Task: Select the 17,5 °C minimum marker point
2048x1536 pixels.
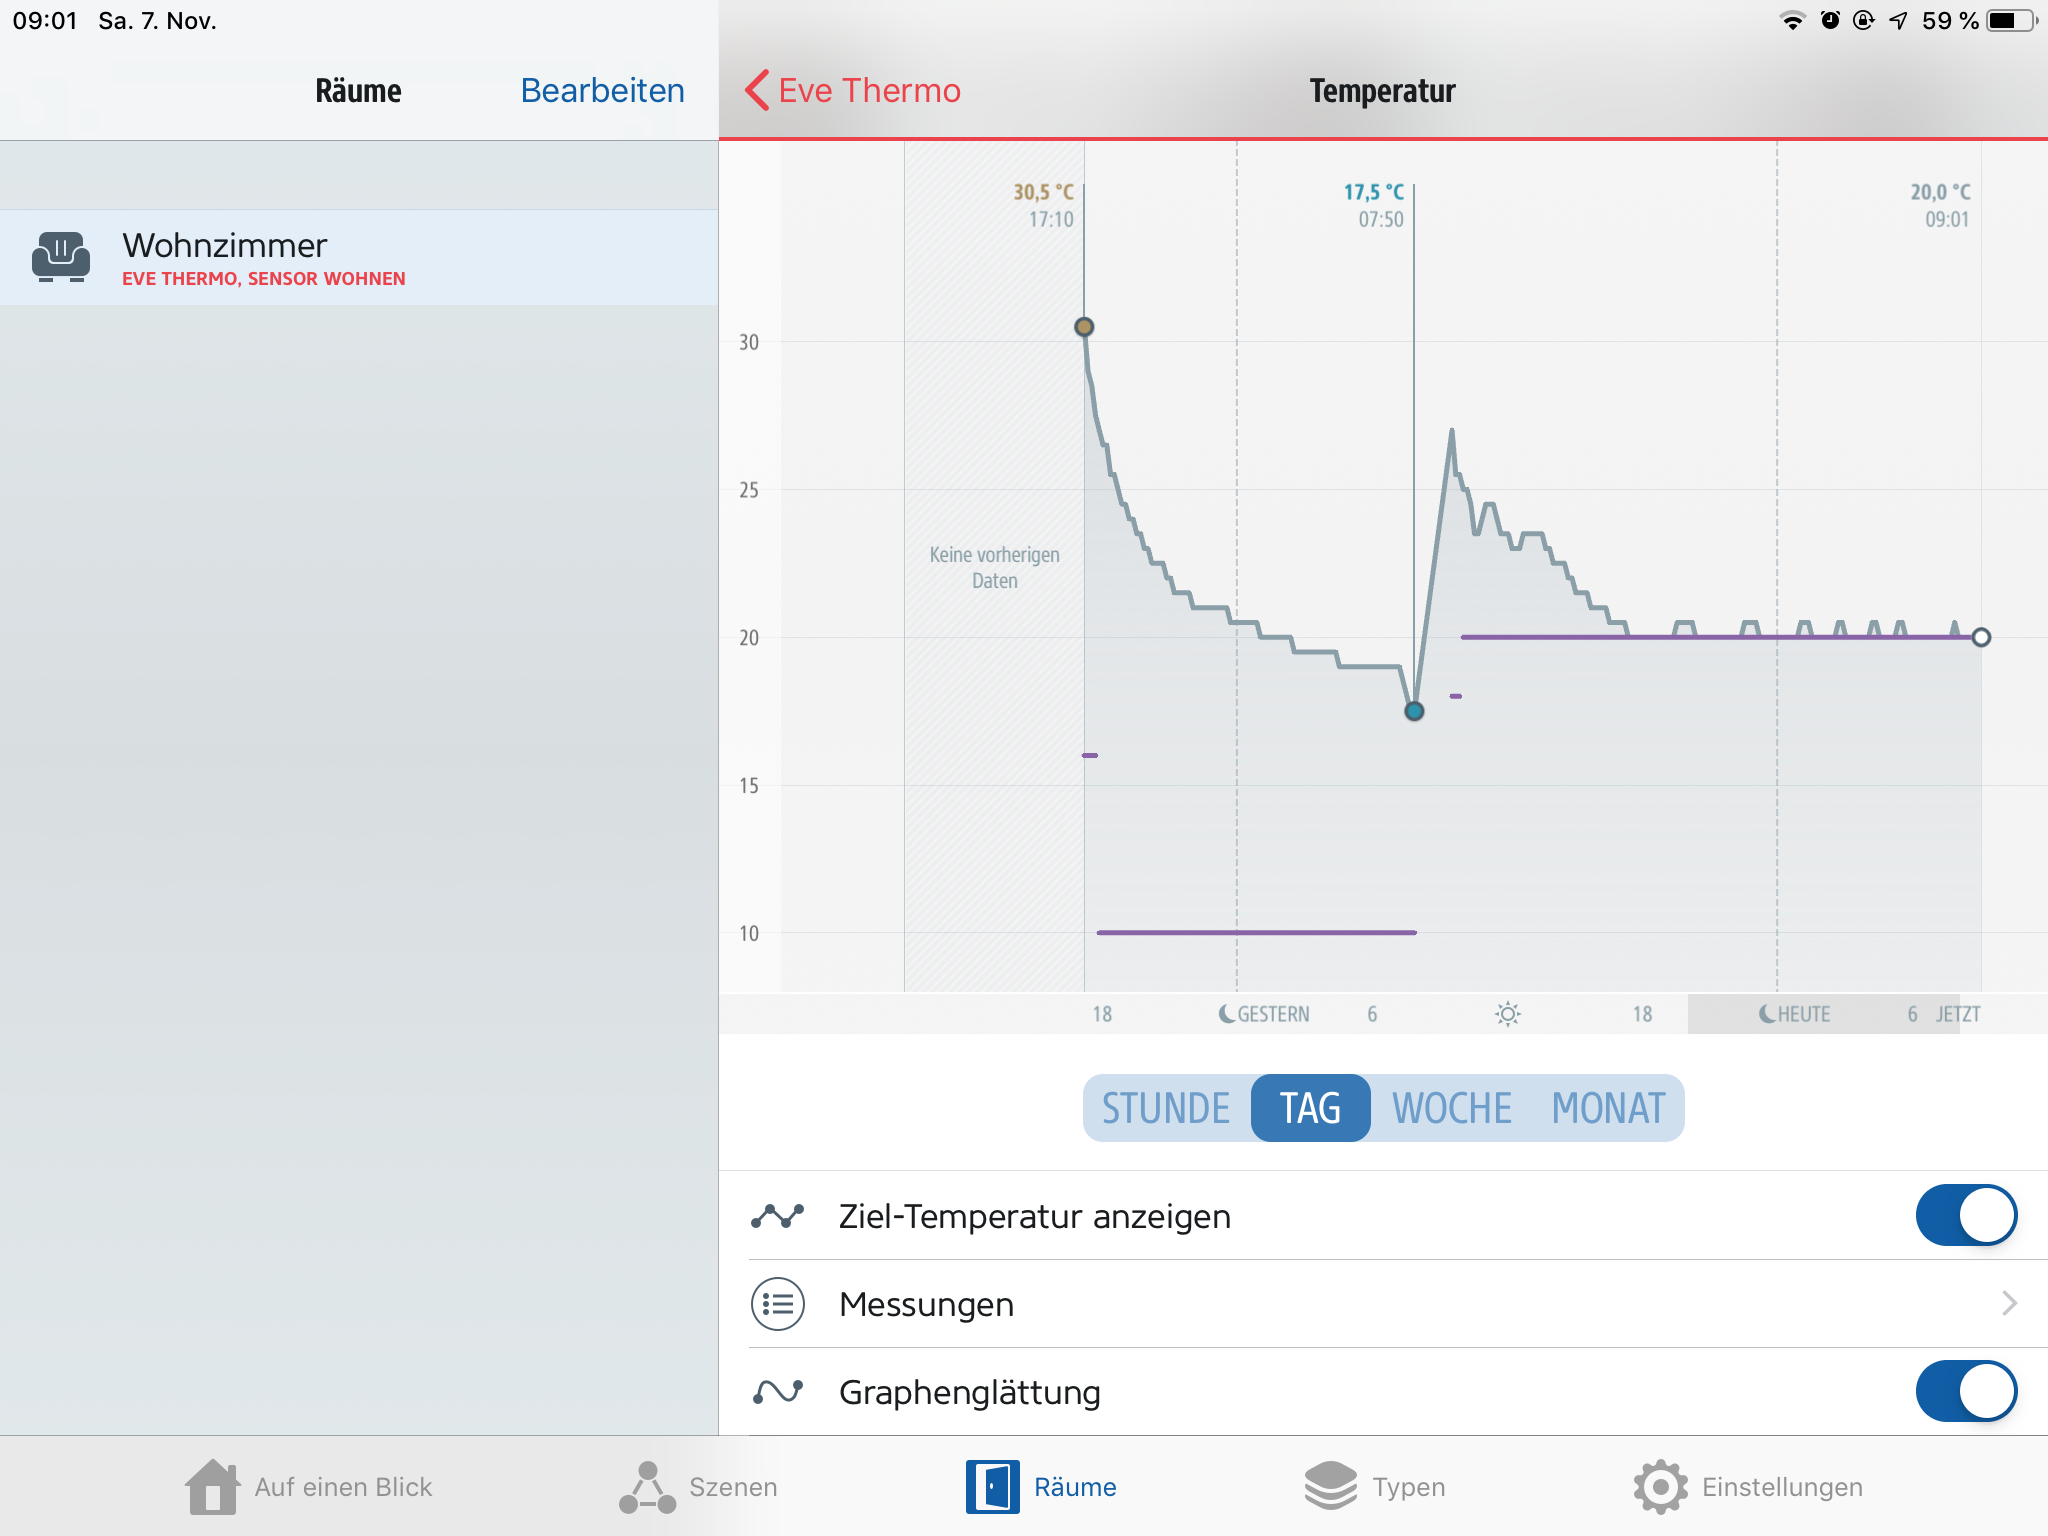Action: [1414, 711]
